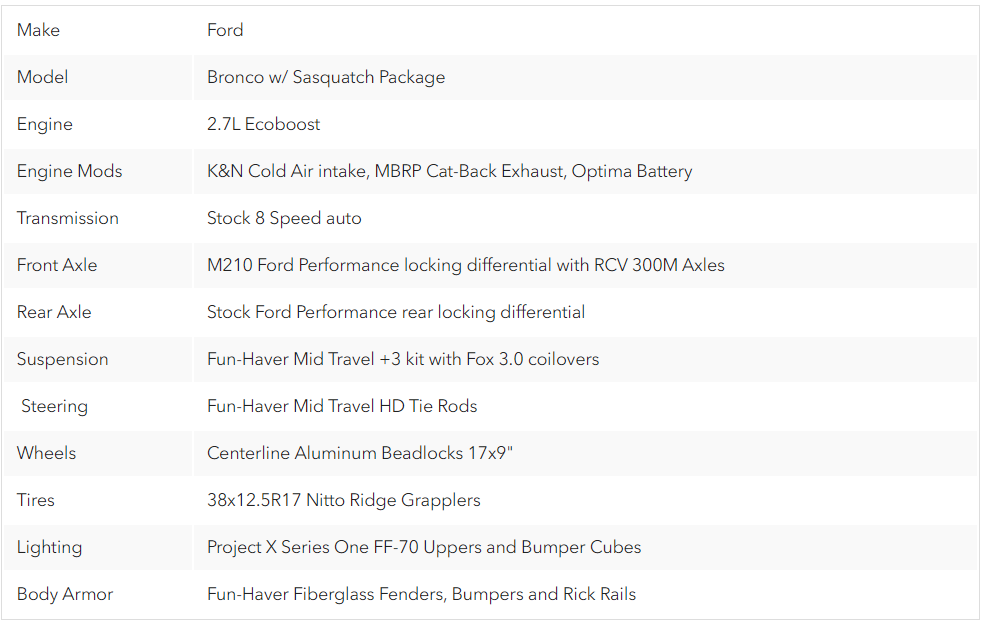981x621 pixels.
Task: Select Bronco w/ Sasquatch Package text
Action: tap(326, 77)
